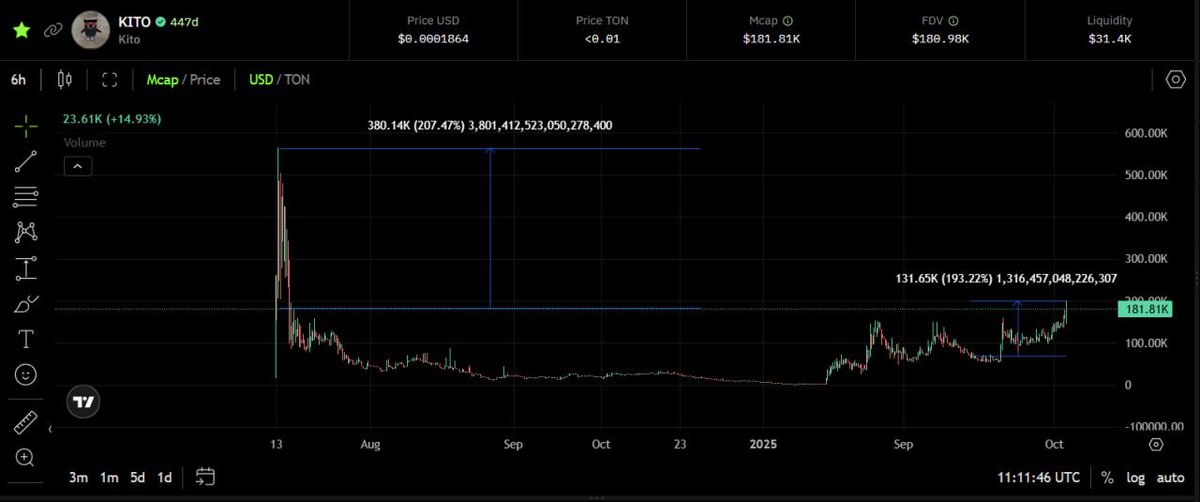This screenshot has height=502, width=1200.
Task: Set chart range to 1d
Action: tap(165, 477)
